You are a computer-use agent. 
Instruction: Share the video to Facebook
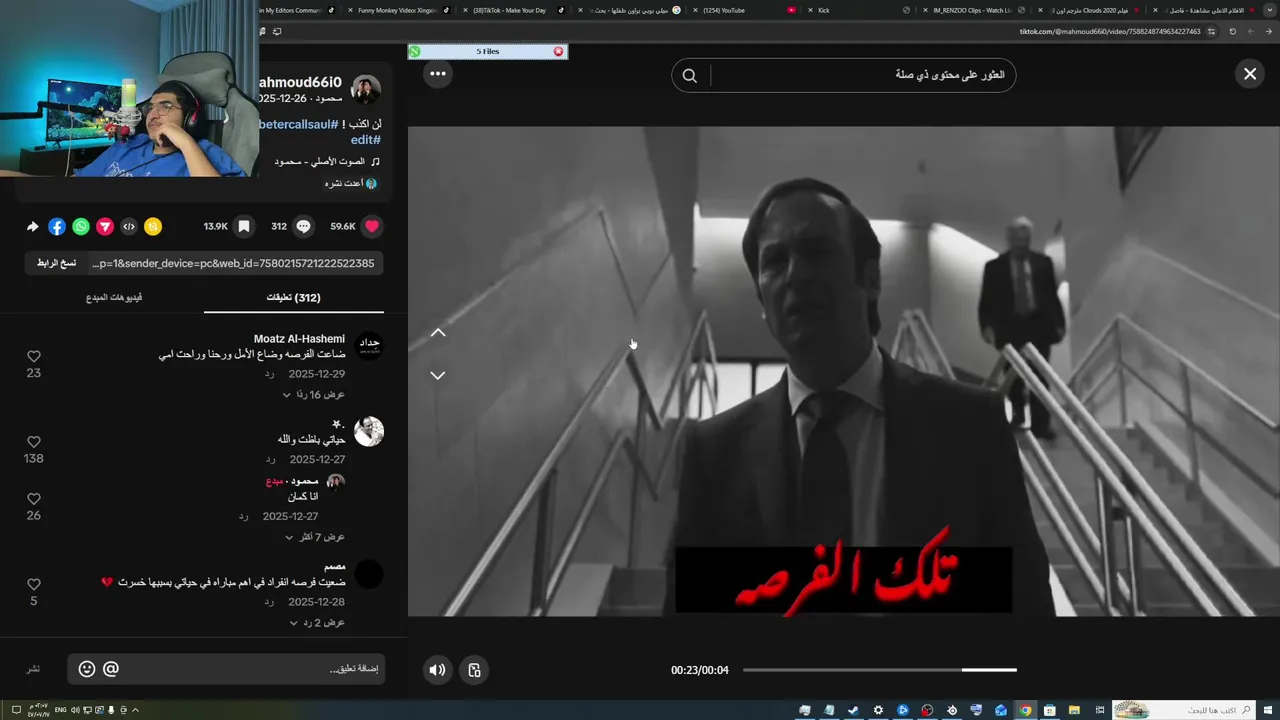click(57, 227)
